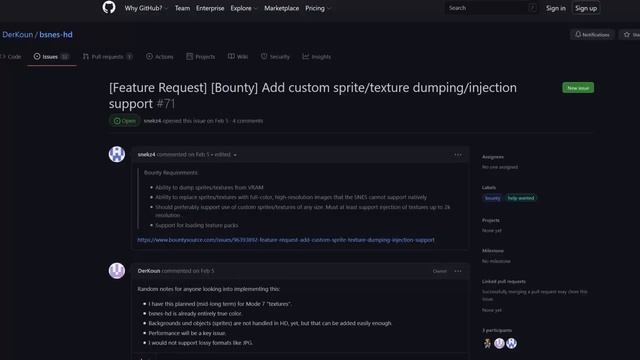Image resolution: width=640 pixels, height=360 pixels.
Task: Switch to the Pull requests tab
Action: click(x=108, y=57)
